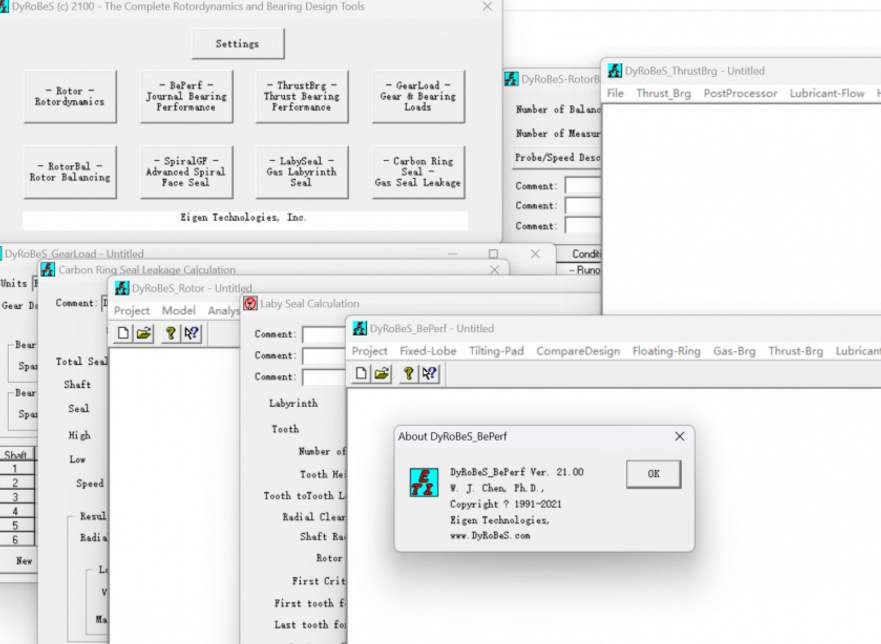The height and width of the screenshot is (644, 881).
Task: Click second Comment field in Laby Seal
Action: coord(324,356)
